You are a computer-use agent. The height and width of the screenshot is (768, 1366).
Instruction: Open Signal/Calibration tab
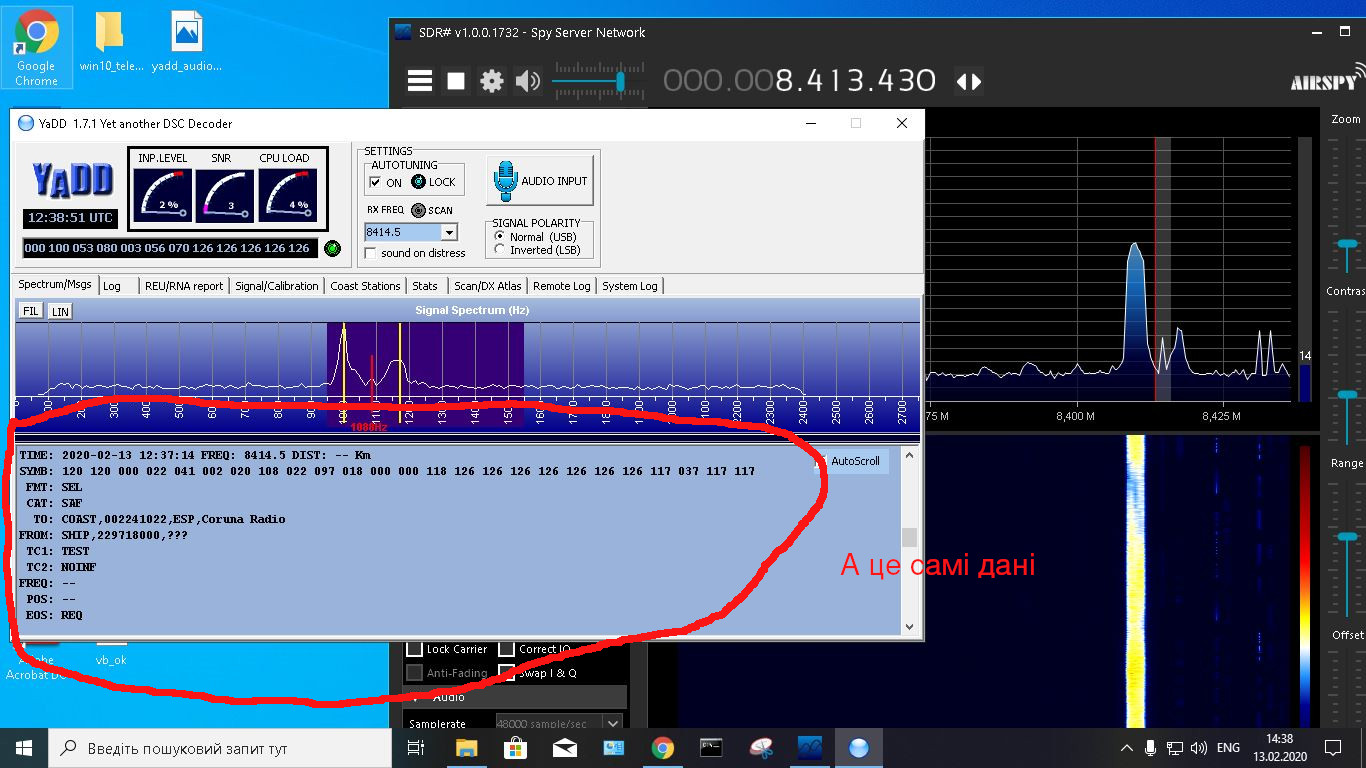277,286
